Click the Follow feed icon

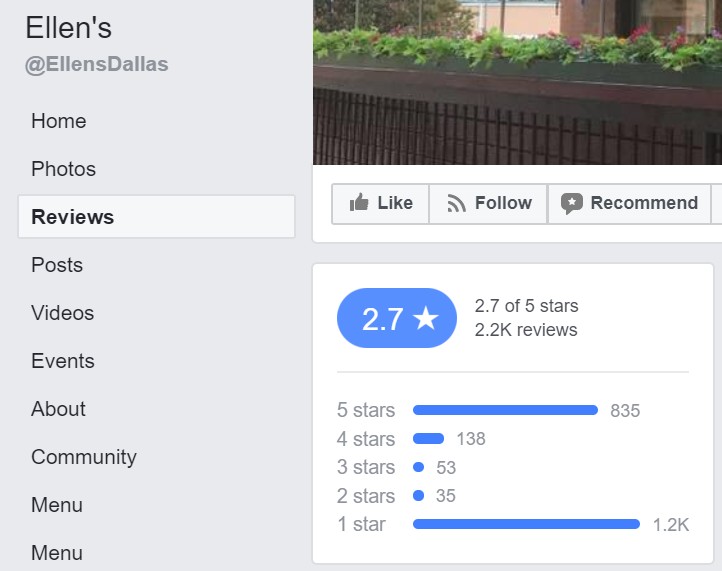point(457,203)
